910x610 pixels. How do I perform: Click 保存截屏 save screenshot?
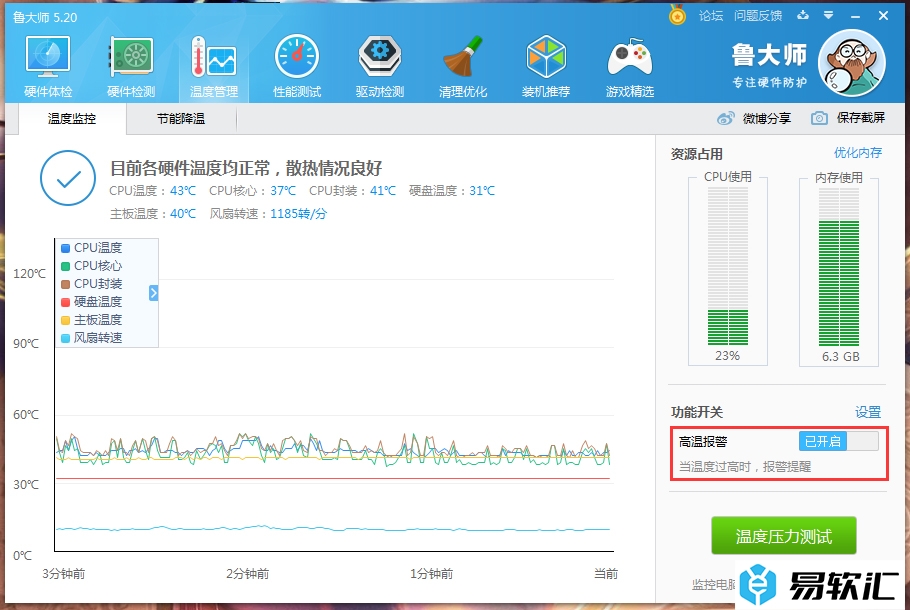tap(861, 118)
